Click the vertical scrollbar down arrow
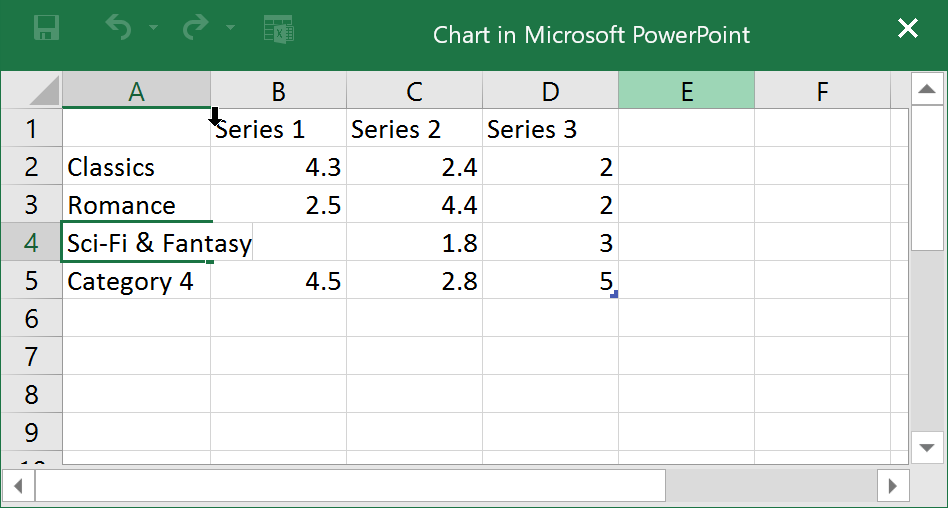948x508 pixels. coord(927,448)
